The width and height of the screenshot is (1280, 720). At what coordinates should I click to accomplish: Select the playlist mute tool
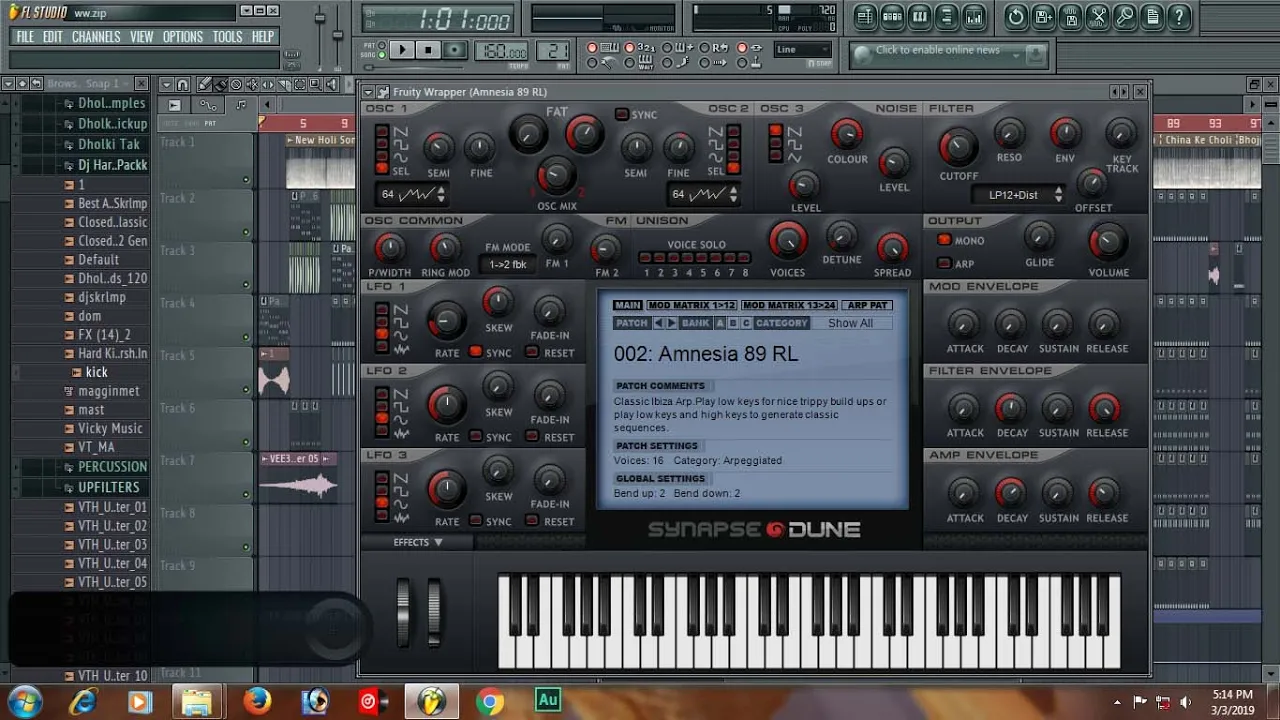[x=251, y=84]
